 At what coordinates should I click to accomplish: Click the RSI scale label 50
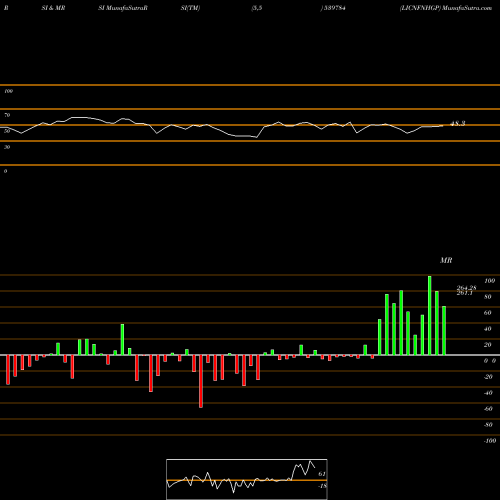[x=7, y=131]
